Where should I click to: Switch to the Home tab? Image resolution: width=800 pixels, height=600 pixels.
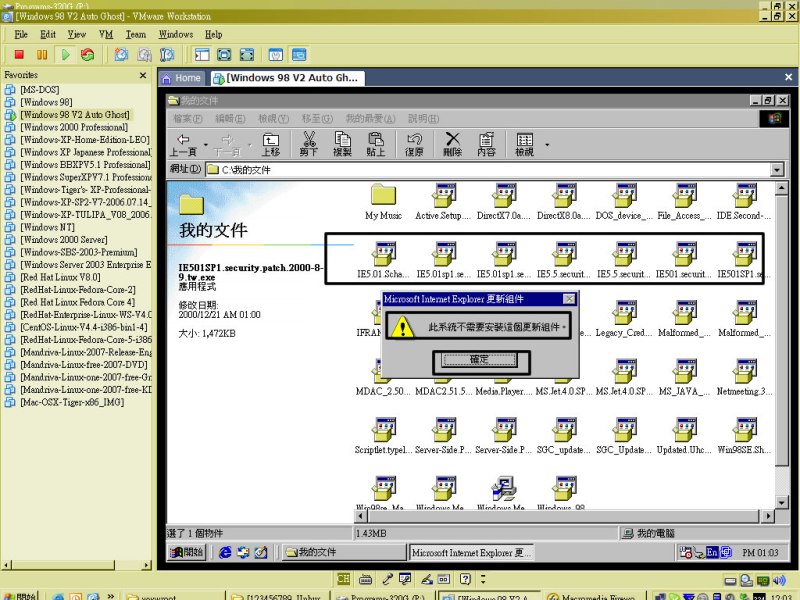(x=182, y=78)
